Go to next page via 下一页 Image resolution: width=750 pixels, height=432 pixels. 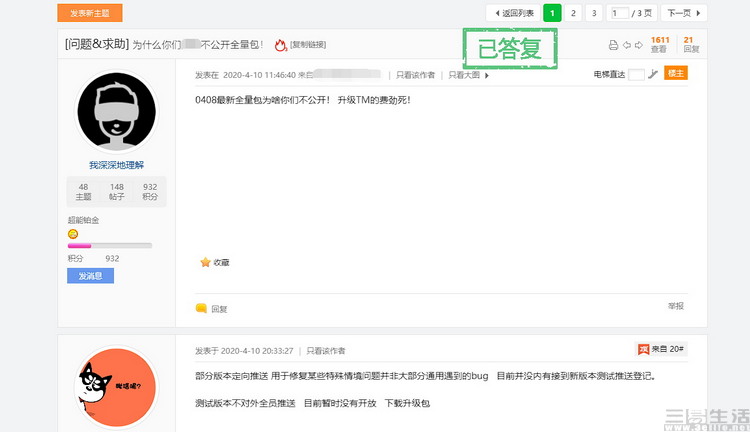click(x=684, y=13)
